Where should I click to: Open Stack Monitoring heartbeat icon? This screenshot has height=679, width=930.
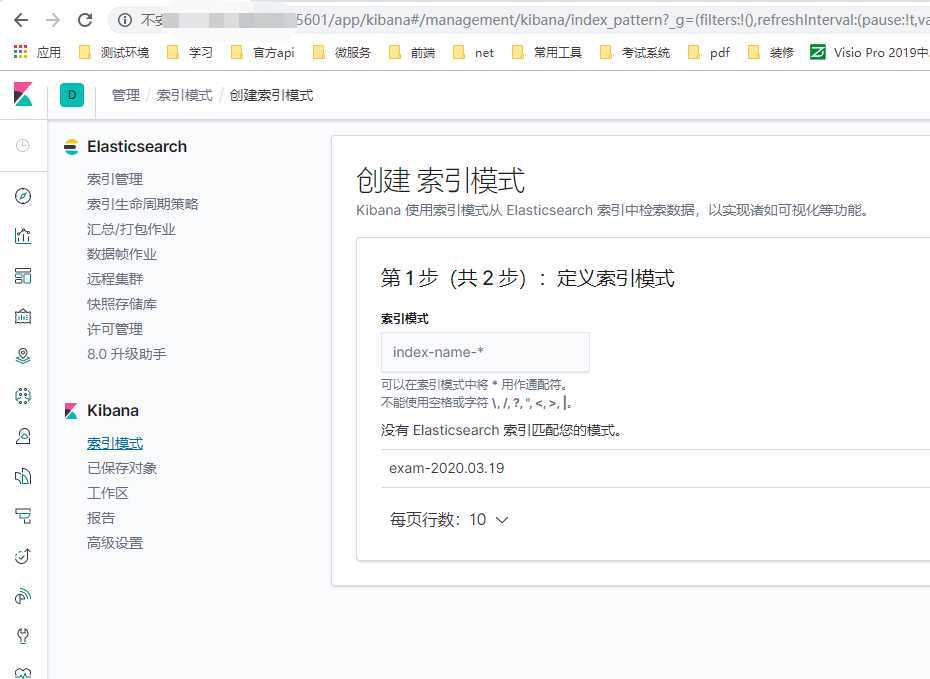[23, 672]
